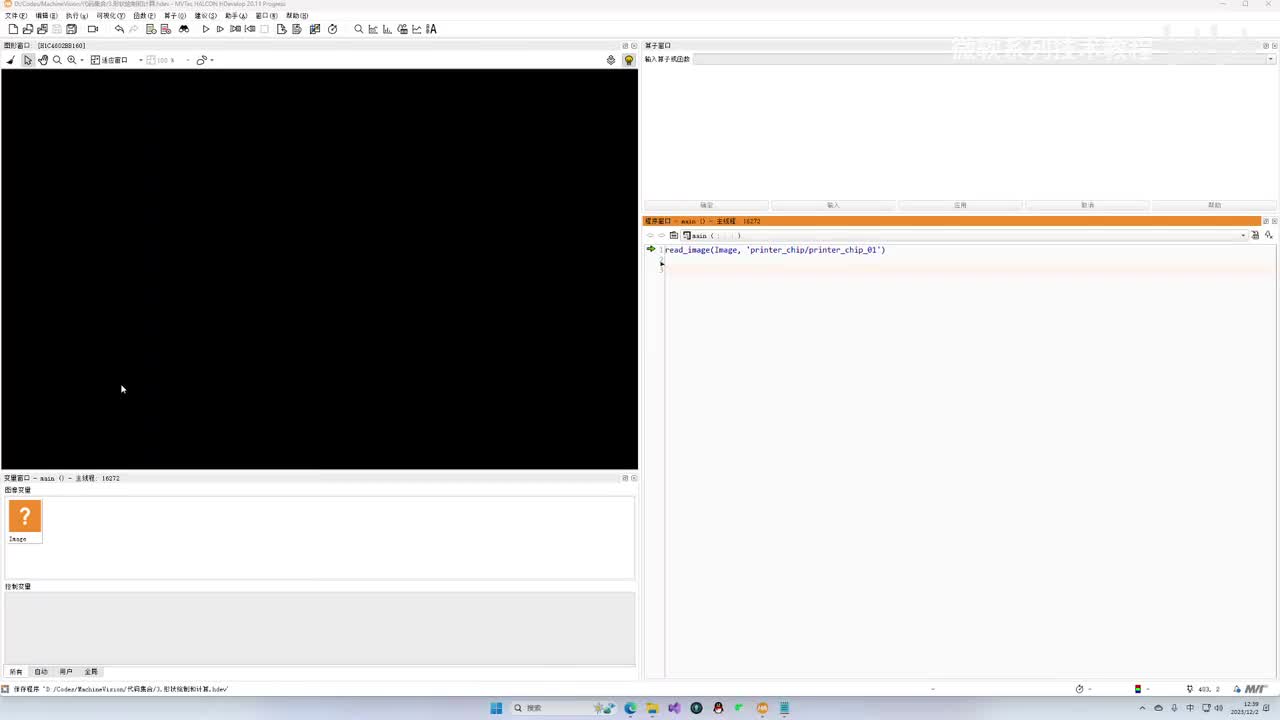The width and height of the screenshot is (1280, 720).
Task: Toggle the light bulb icon in graphics window
Action: 629,60
